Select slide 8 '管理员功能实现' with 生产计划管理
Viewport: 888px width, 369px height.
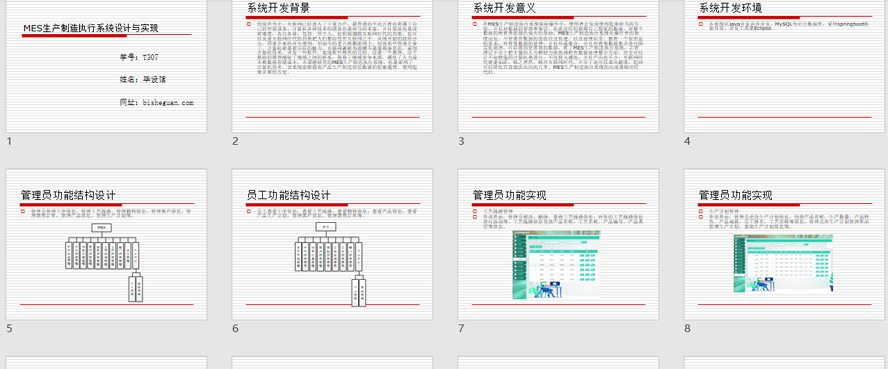[x=784, y=244]
